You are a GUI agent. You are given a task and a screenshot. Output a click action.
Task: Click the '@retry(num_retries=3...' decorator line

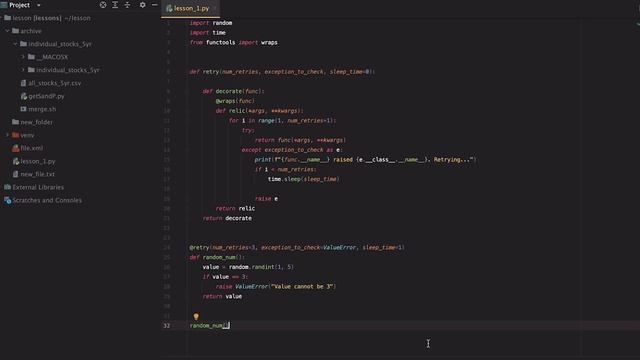coord(297,247)
